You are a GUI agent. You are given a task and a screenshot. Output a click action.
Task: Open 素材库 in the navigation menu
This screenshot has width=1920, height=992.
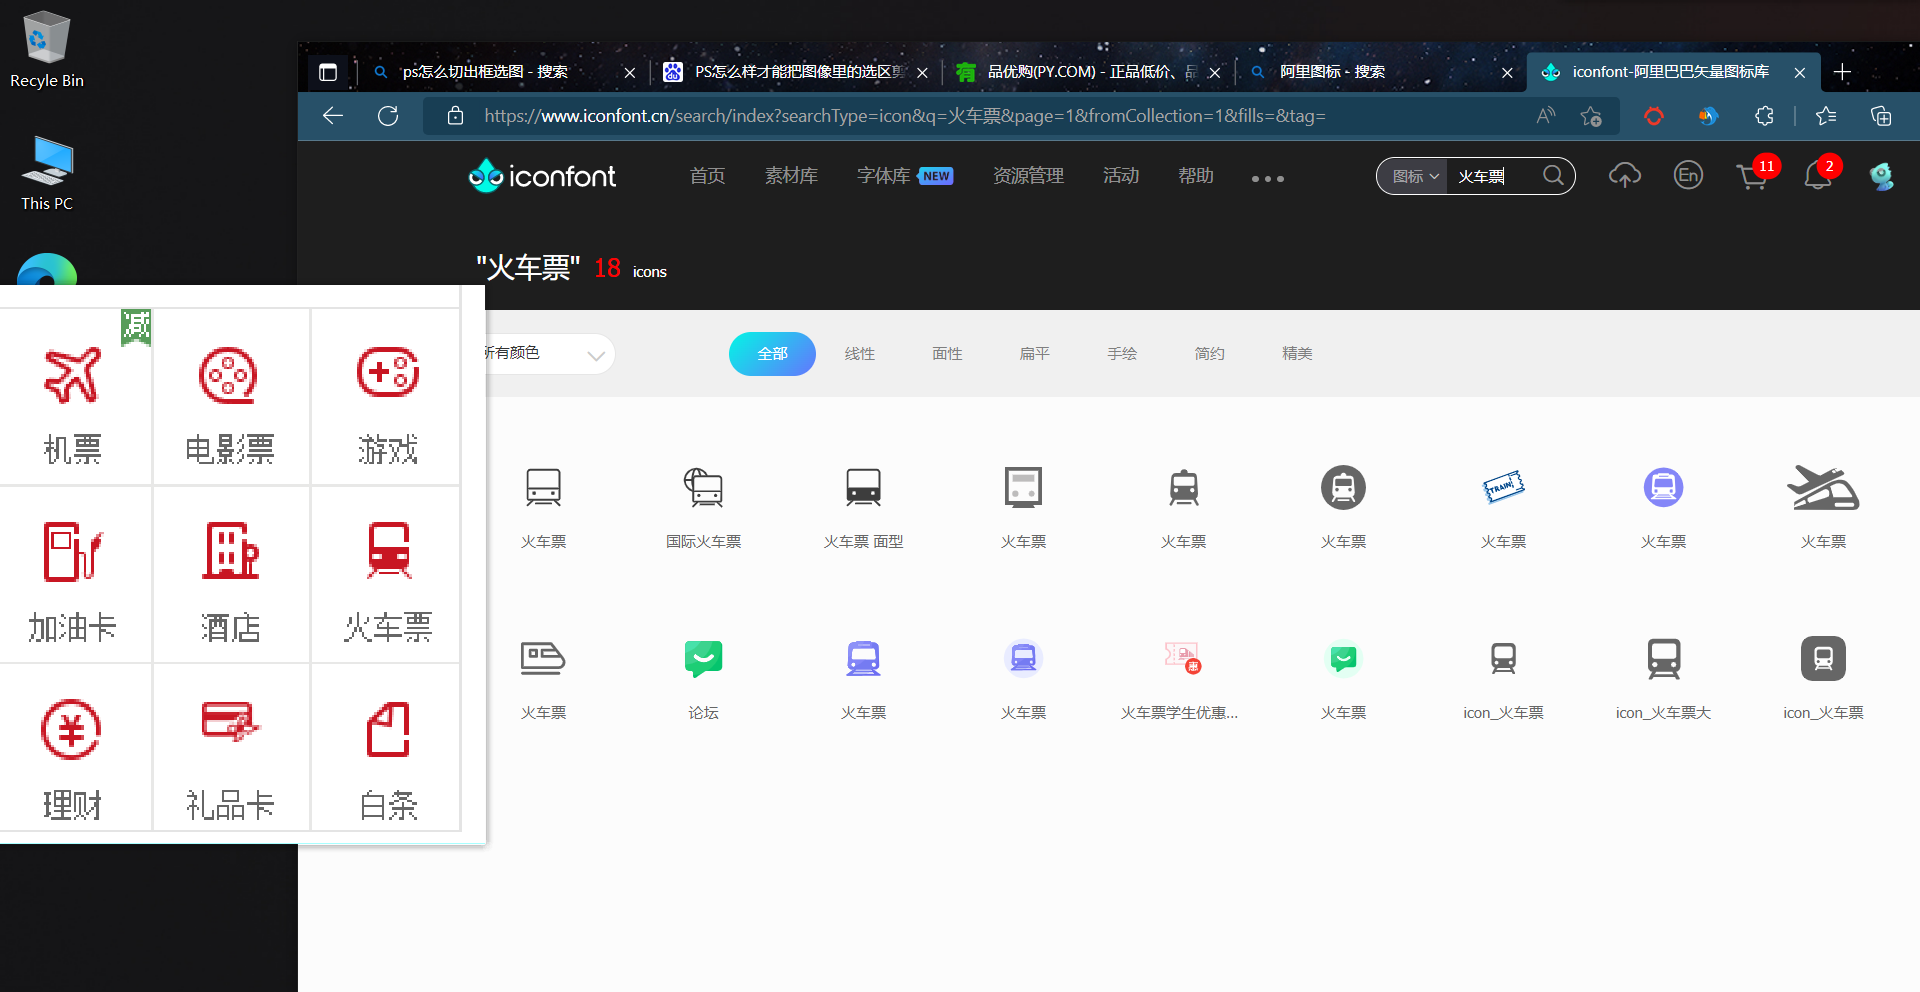pyautogui.click(x=791, y=176)
